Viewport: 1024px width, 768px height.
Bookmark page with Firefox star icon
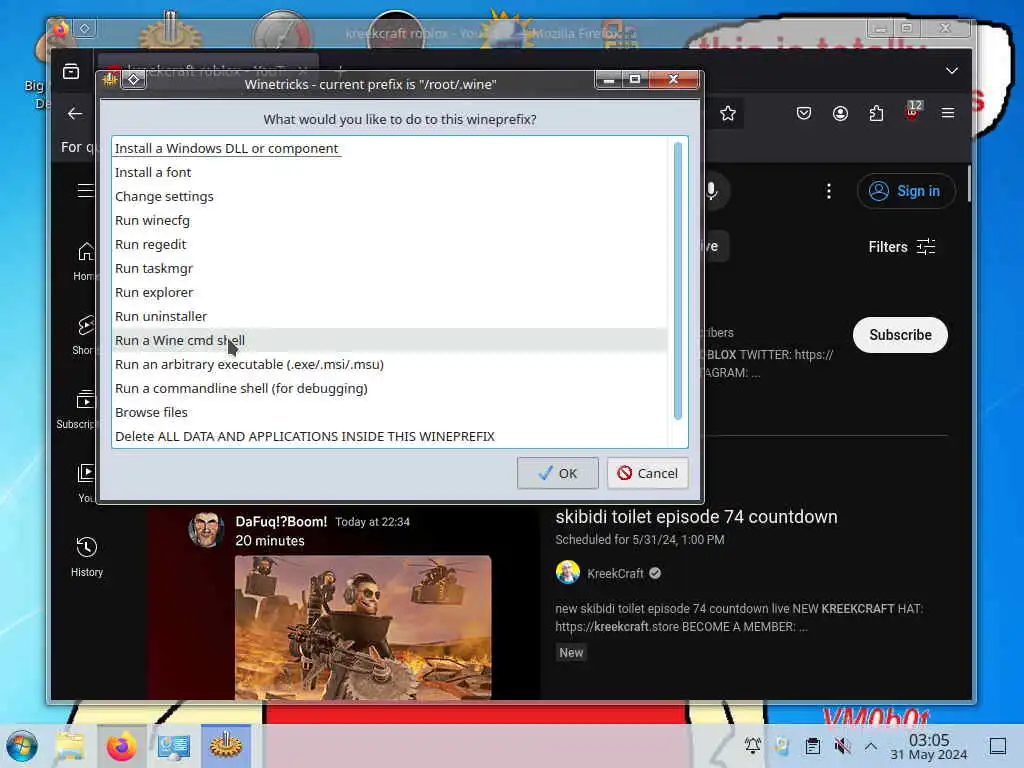click(728, 114)
